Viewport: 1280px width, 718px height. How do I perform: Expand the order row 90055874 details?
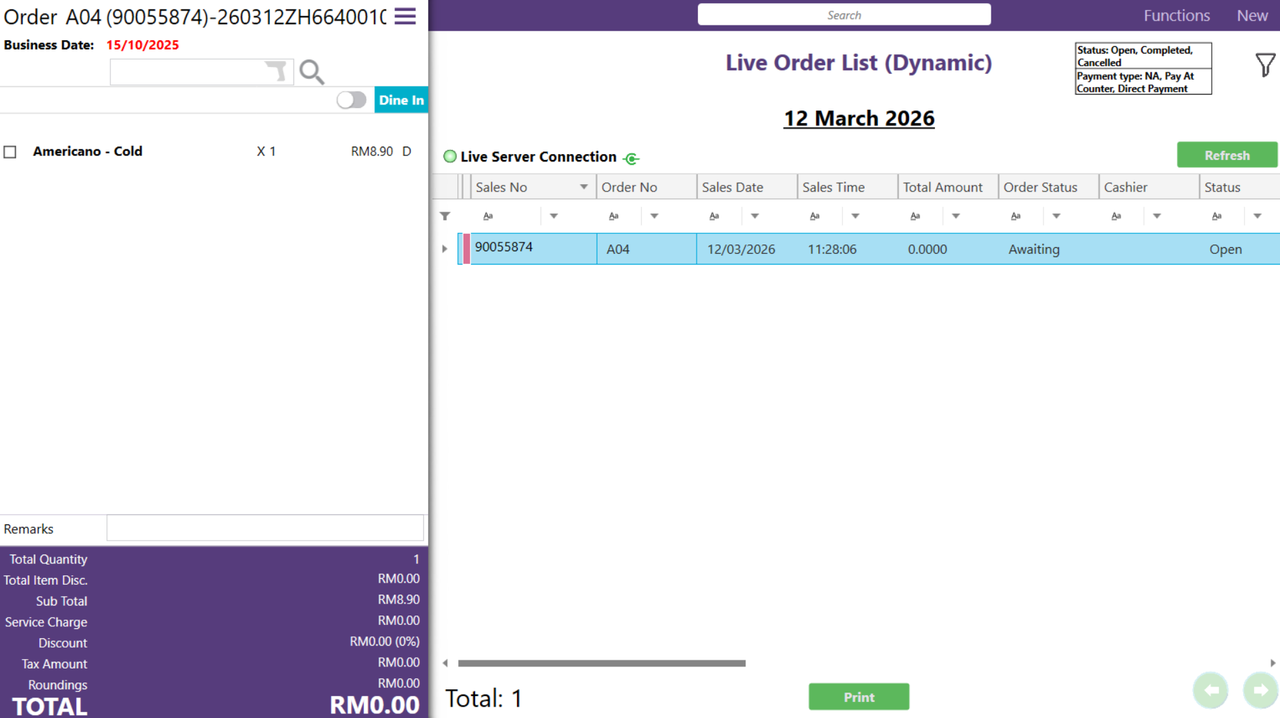point(445,249)
